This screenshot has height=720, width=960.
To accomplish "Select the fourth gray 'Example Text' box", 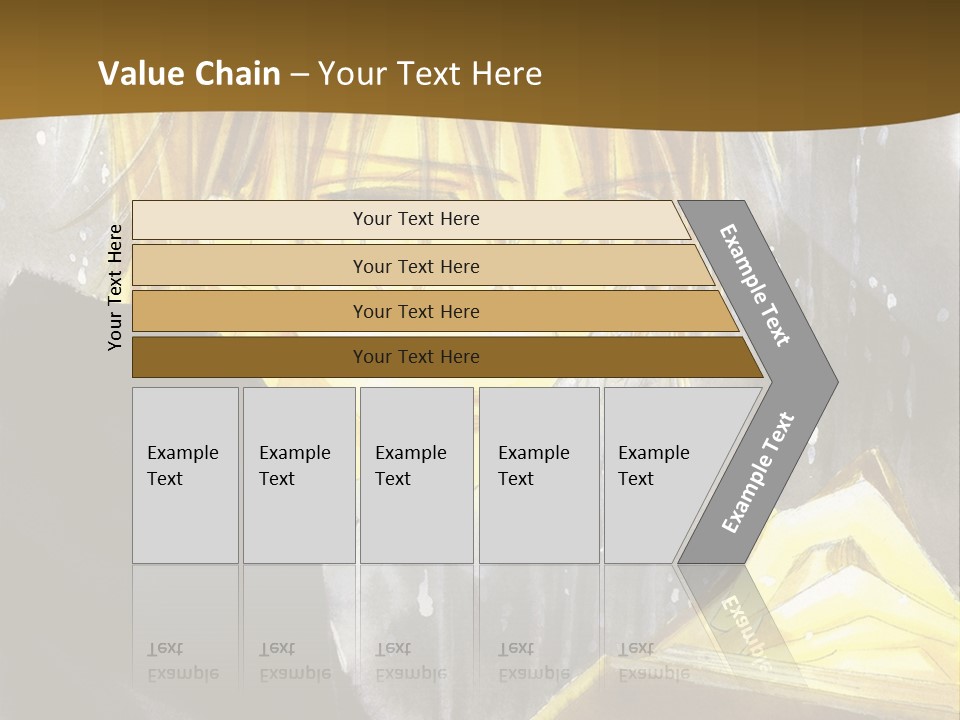I will tap(539, 475).
